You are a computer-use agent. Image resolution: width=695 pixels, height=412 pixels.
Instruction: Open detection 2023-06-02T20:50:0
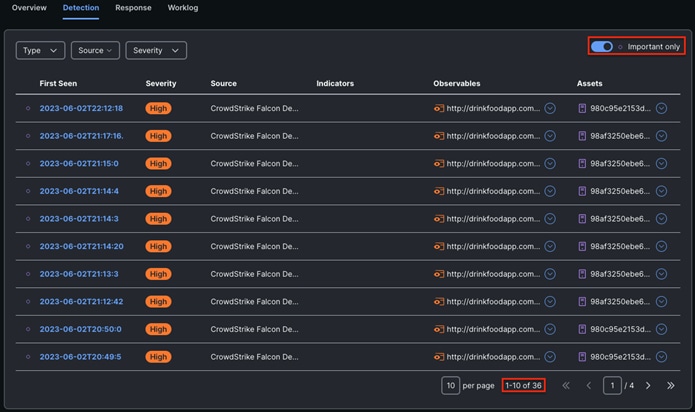(x=80, y=329)
